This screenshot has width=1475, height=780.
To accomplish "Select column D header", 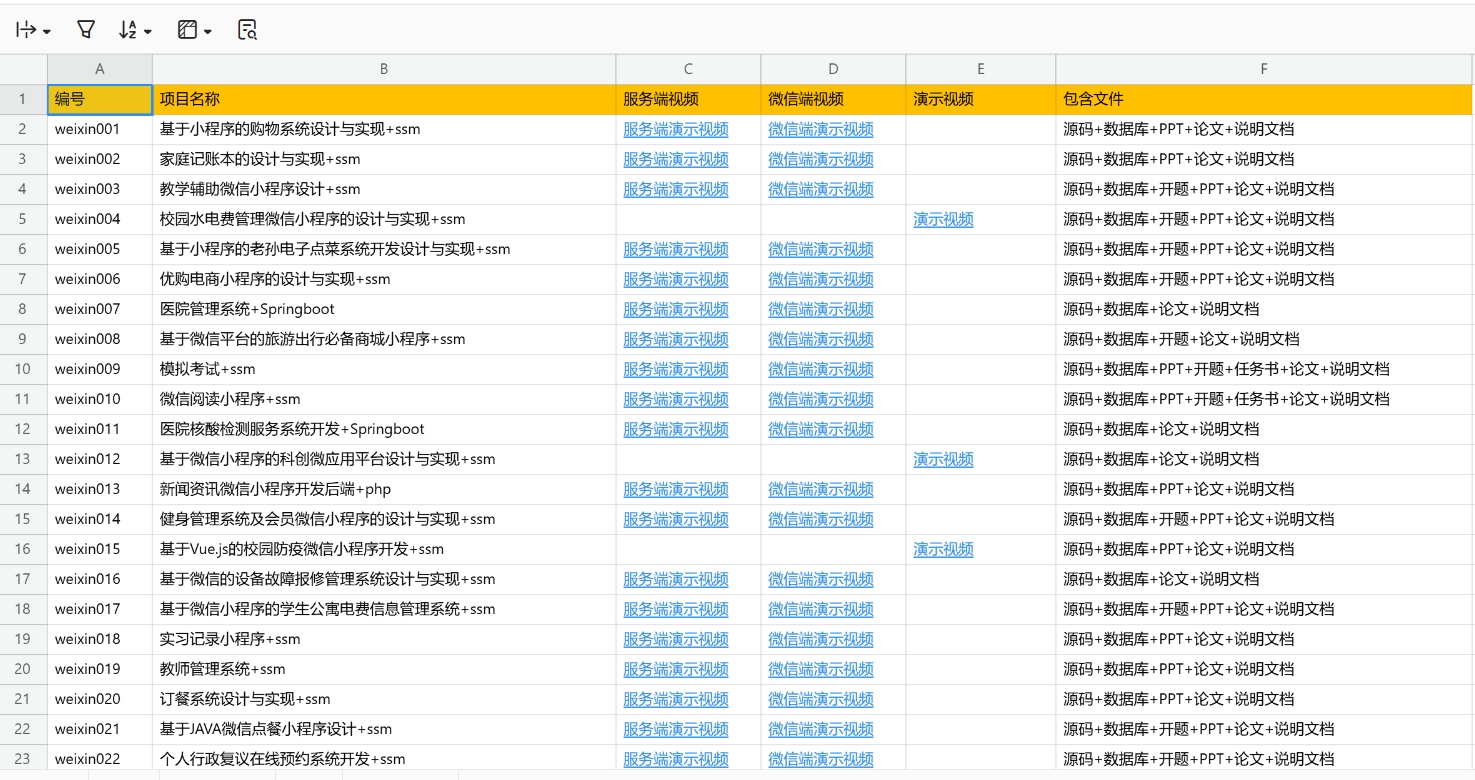I will (833, 69).
